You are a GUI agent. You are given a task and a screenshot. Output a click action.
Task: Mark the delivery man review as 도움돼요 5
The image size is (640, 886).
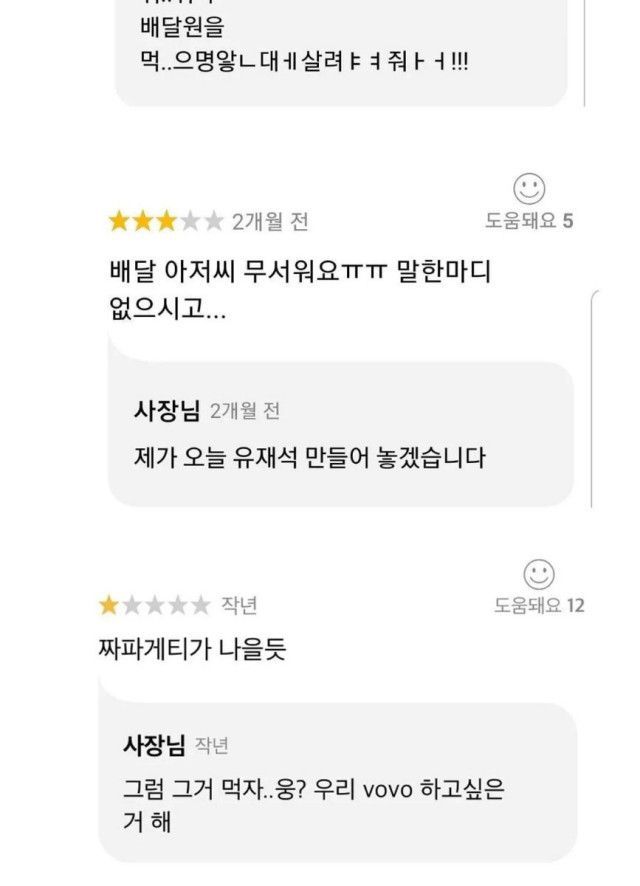click(x=529, y=221)
